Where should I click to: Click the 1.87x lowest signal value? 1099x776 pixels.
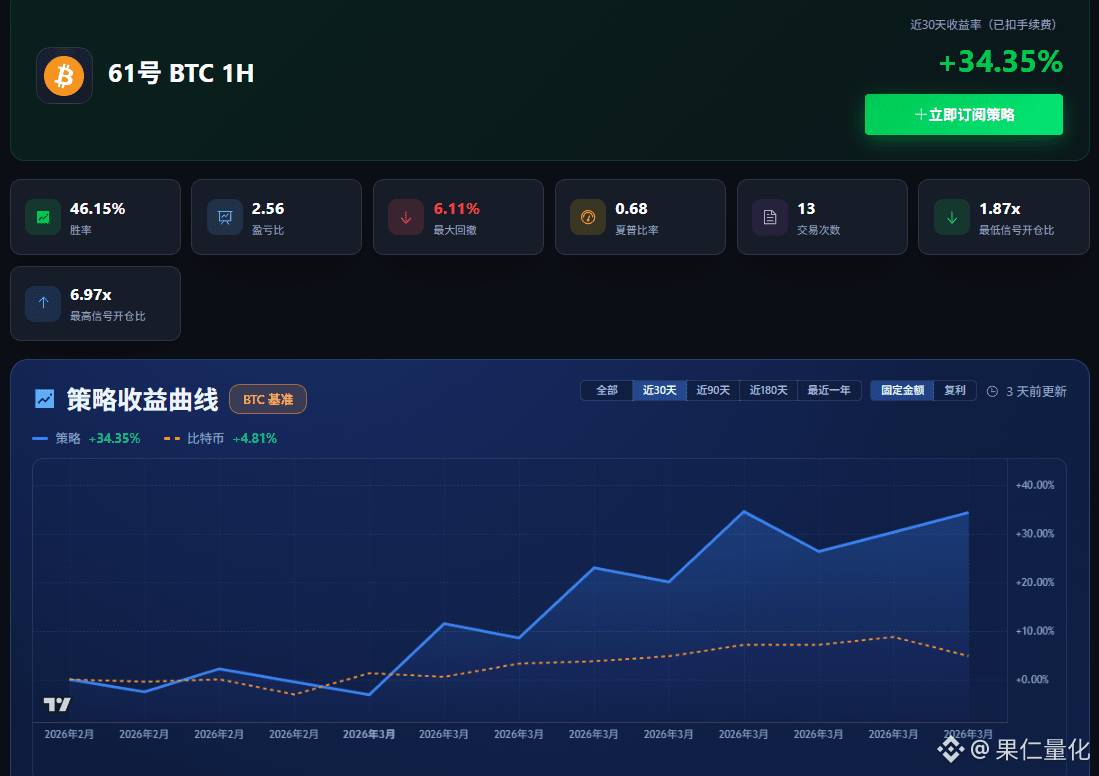coord(999,209)
